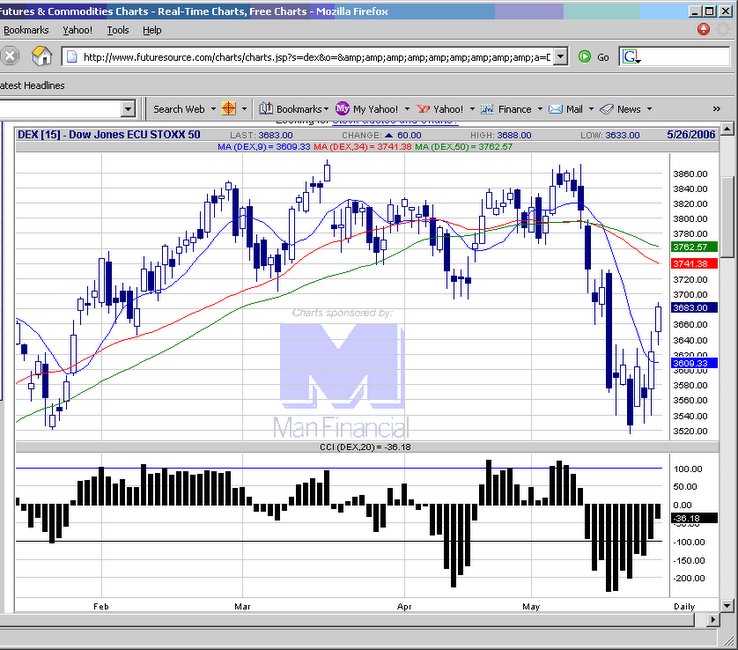Click the blue 3609.33 price label
This screenshot has width=738, height=650.
694,363
